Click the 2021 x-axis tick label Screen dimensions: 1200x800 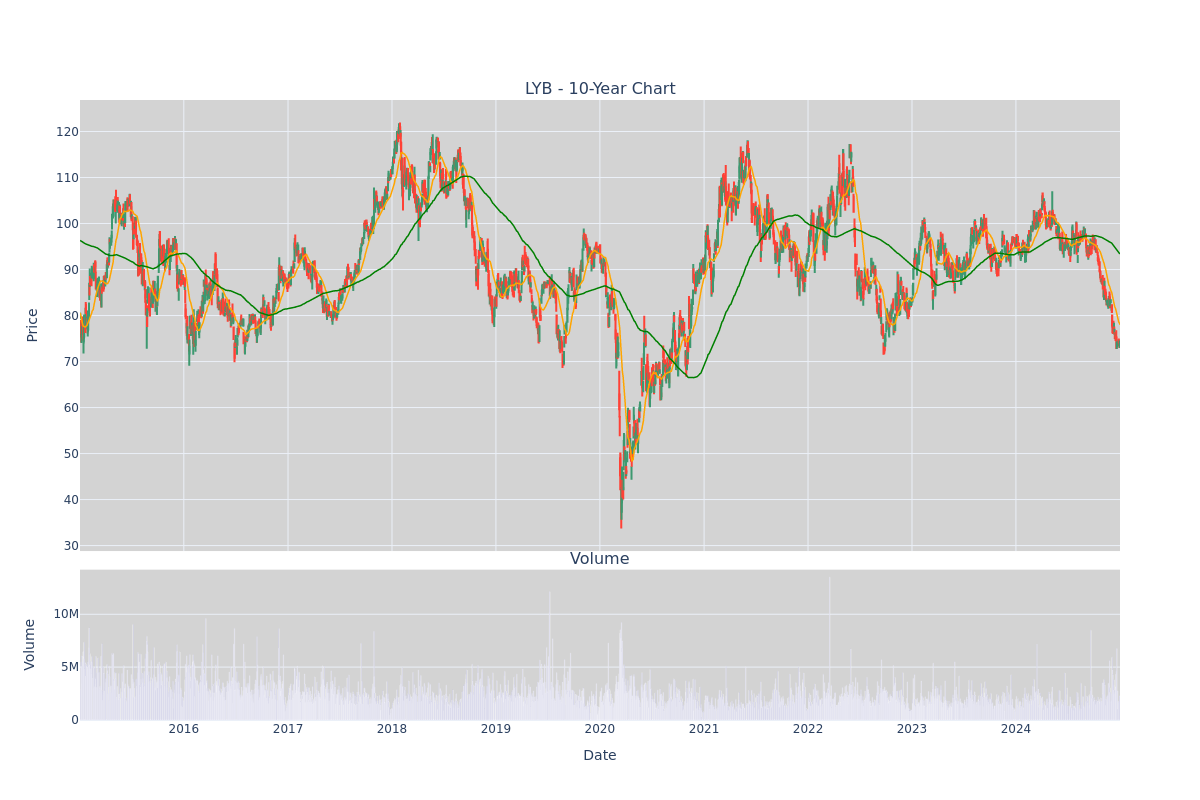coord(704,729)
